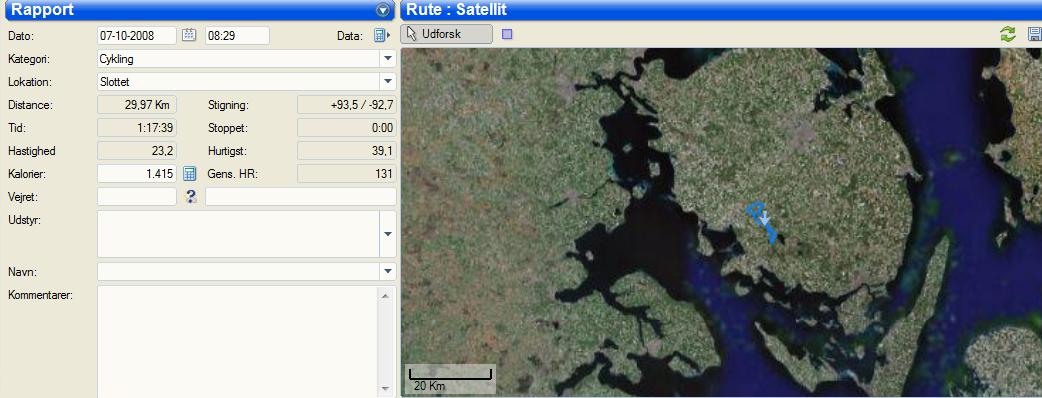Click the Stoppet value 0:00
1042x398 pixels.
[x=346, y=128]
